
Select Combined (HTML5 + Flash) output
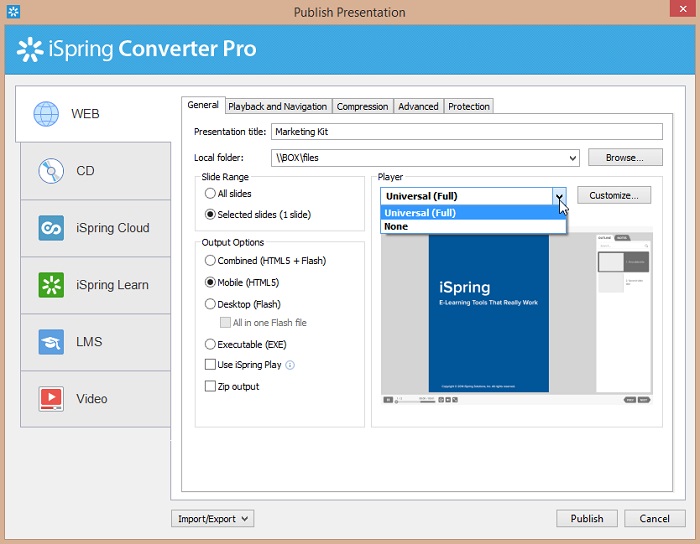click(x=210, y=261)
